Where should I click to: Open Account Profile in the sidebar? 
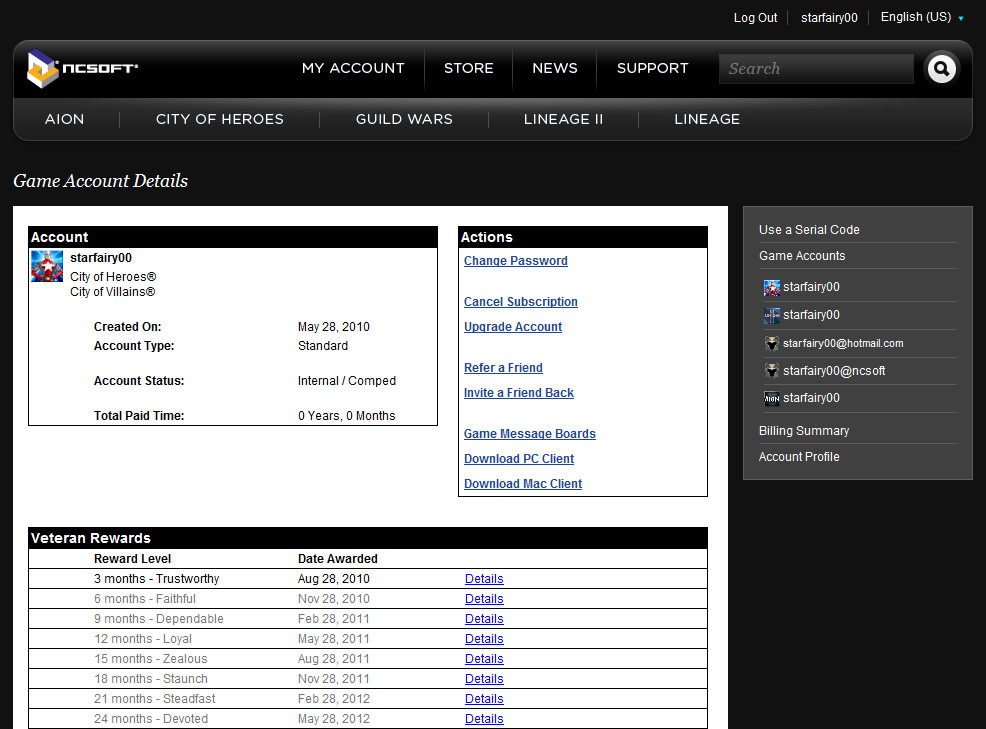point(799,457)
